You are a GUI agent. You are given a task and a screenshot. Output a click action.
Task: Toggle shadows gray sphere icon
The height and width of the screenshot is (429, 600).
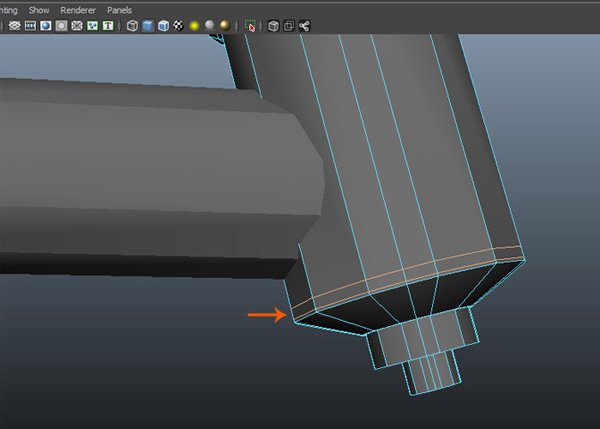click(x=210, y=26)
